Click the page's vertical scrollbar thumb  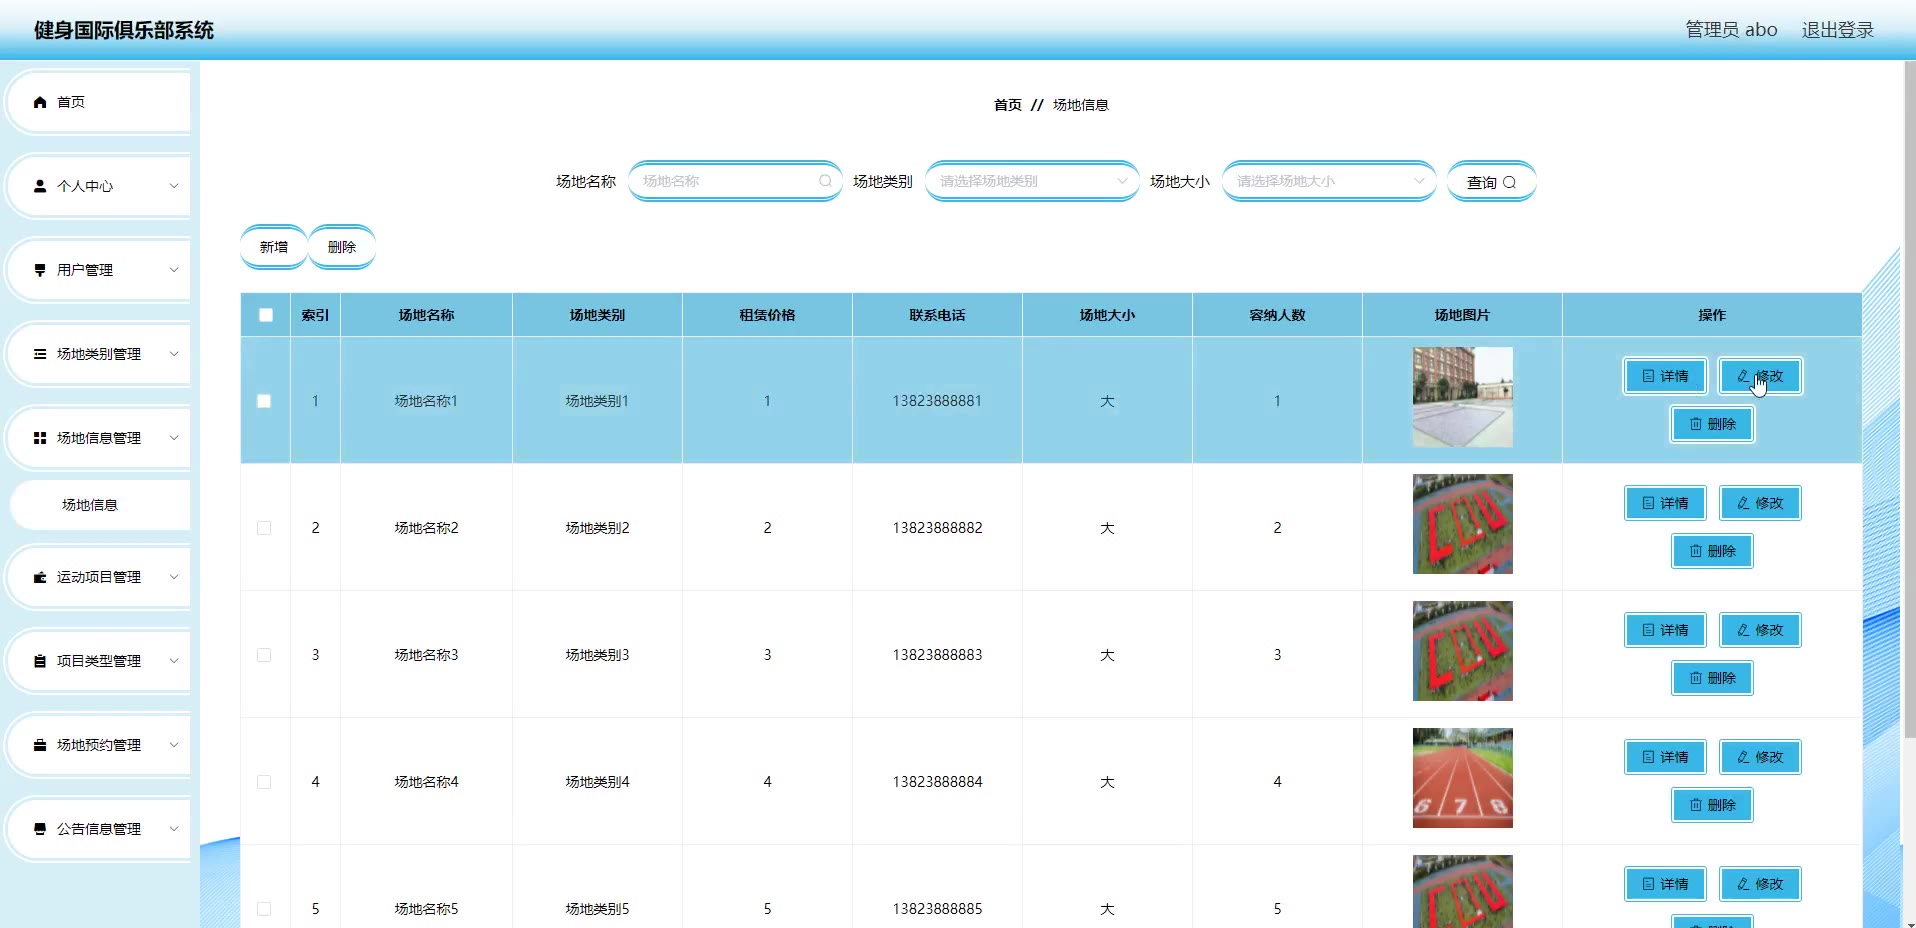click(x=1909, y=400)
